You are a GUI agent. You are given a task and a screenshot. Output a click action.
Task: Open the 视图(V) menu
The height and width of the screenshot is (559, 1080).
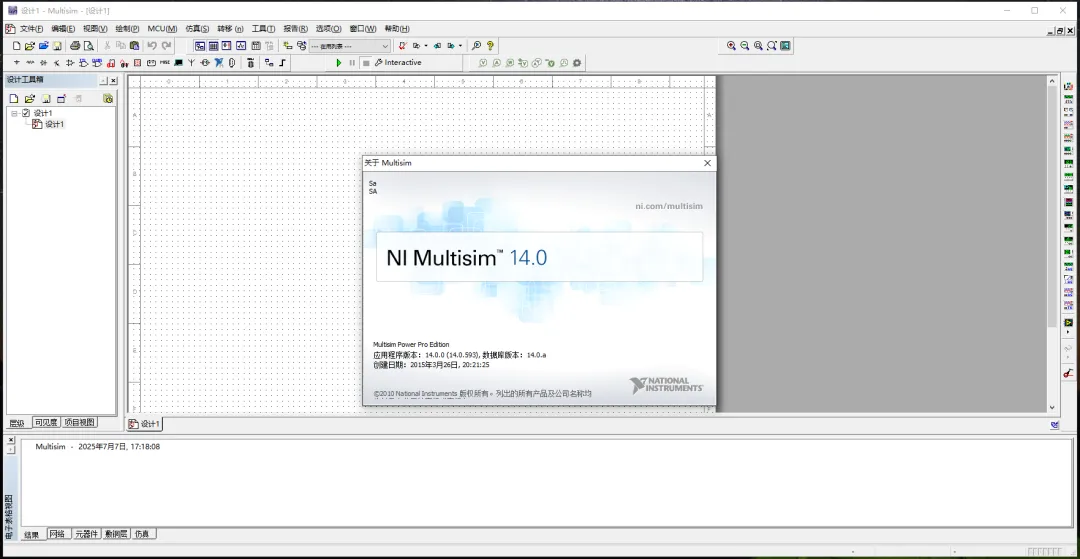pos(95,29)
